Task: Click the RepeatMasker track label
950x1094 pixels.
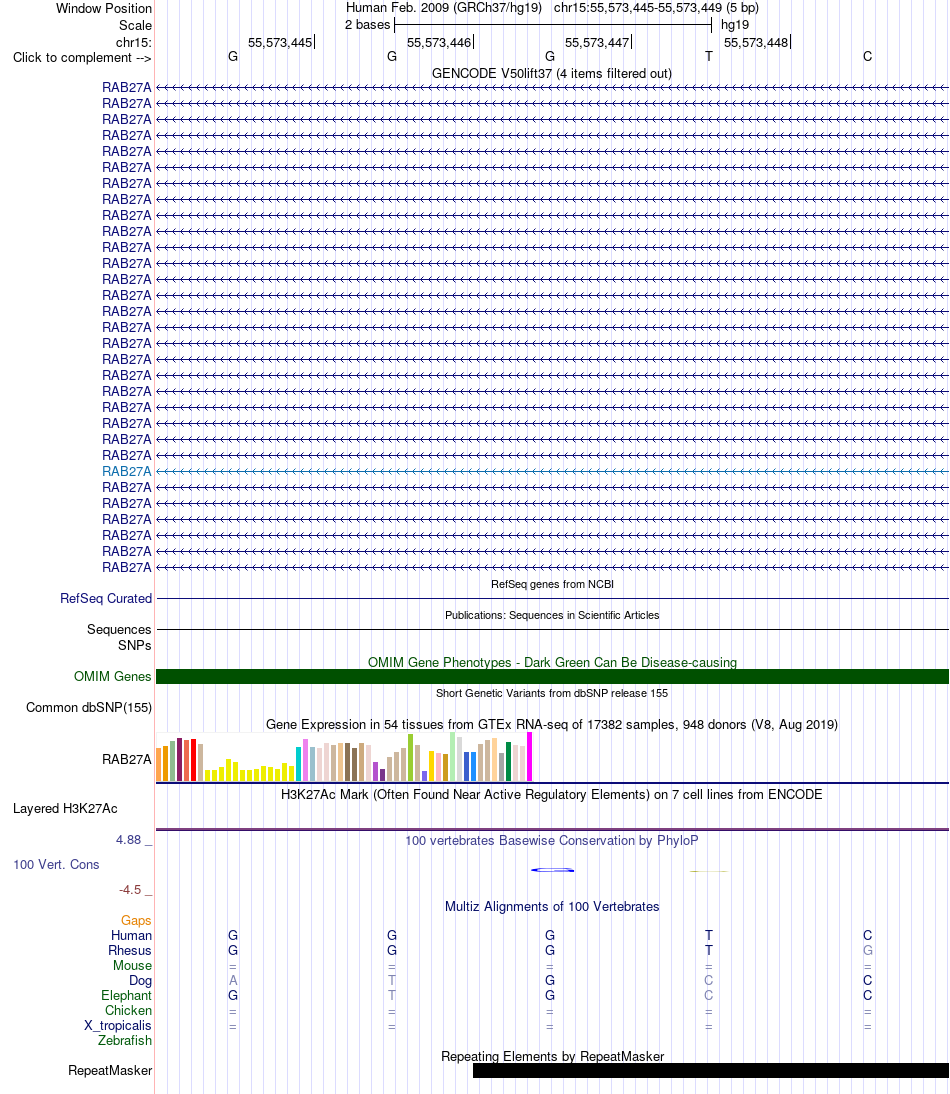Action: point(110,1070)
